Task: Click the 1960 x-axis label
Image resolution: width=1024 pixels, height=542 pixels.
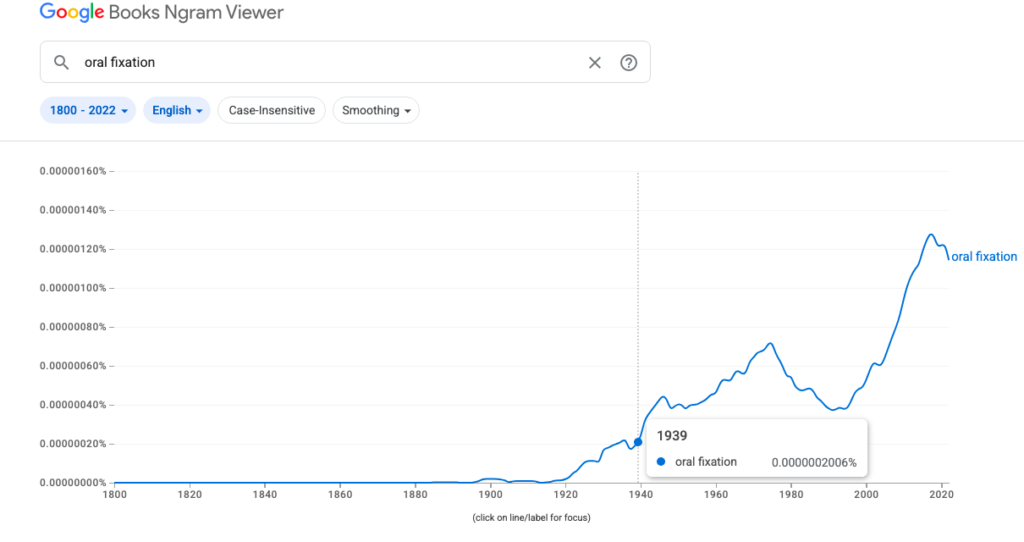Action: [x=715, y=494]
